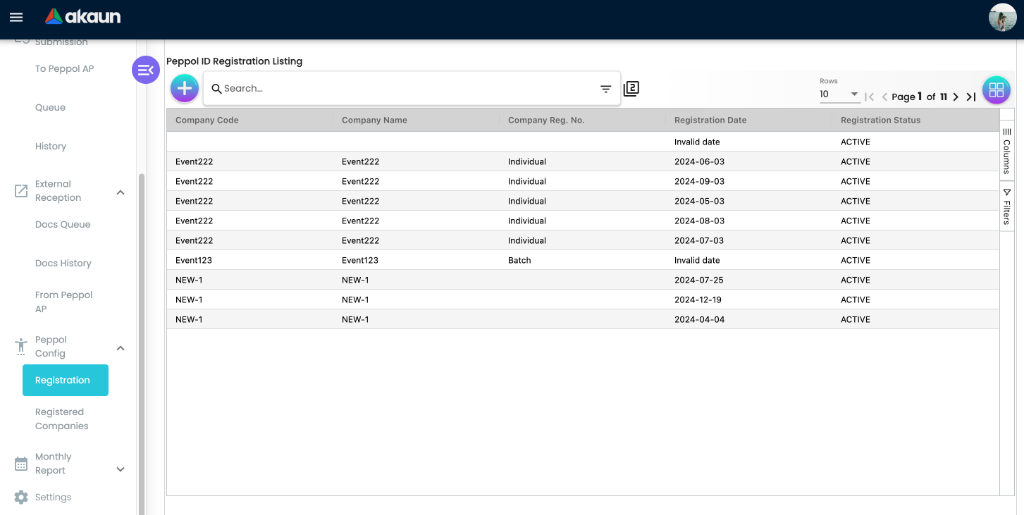Expand the Monthly Report section
1024x515 pixels.
point(120,469)
